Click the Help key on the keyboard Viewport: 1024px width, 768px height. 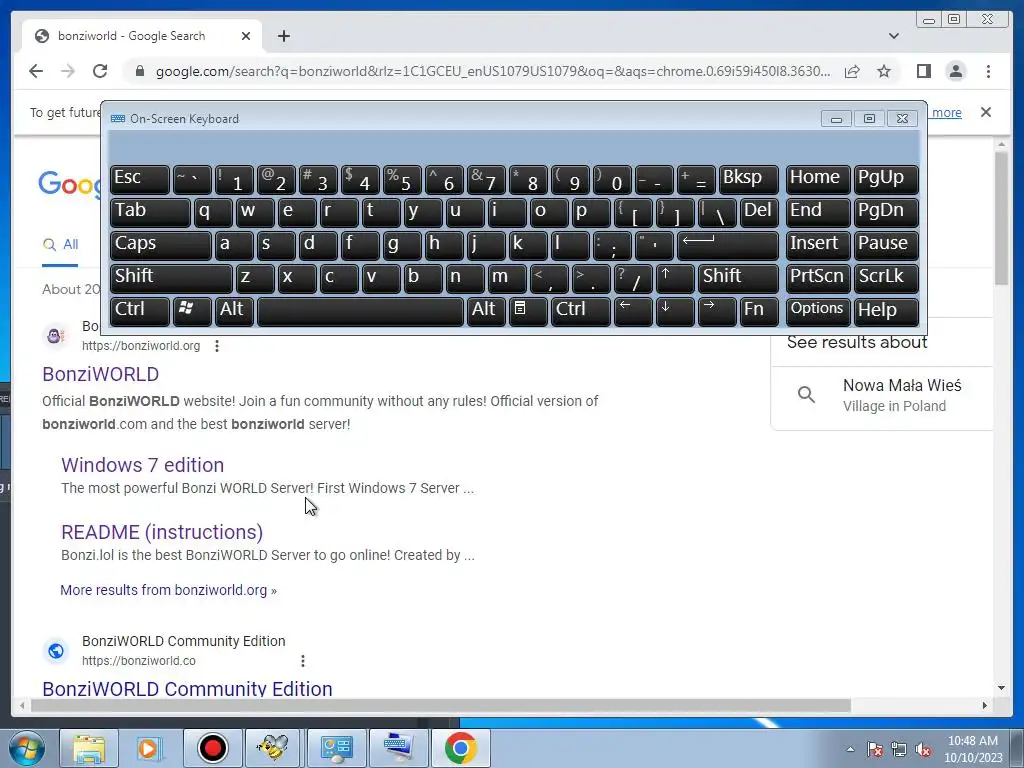[886, 311]
